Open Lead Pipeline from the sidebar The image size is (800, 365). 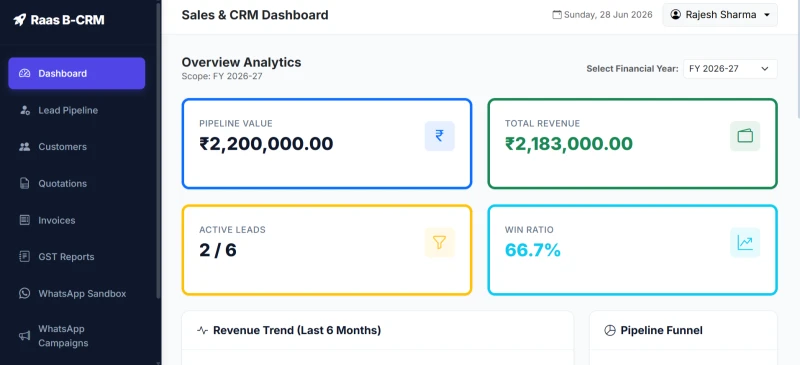click(77, 110)
